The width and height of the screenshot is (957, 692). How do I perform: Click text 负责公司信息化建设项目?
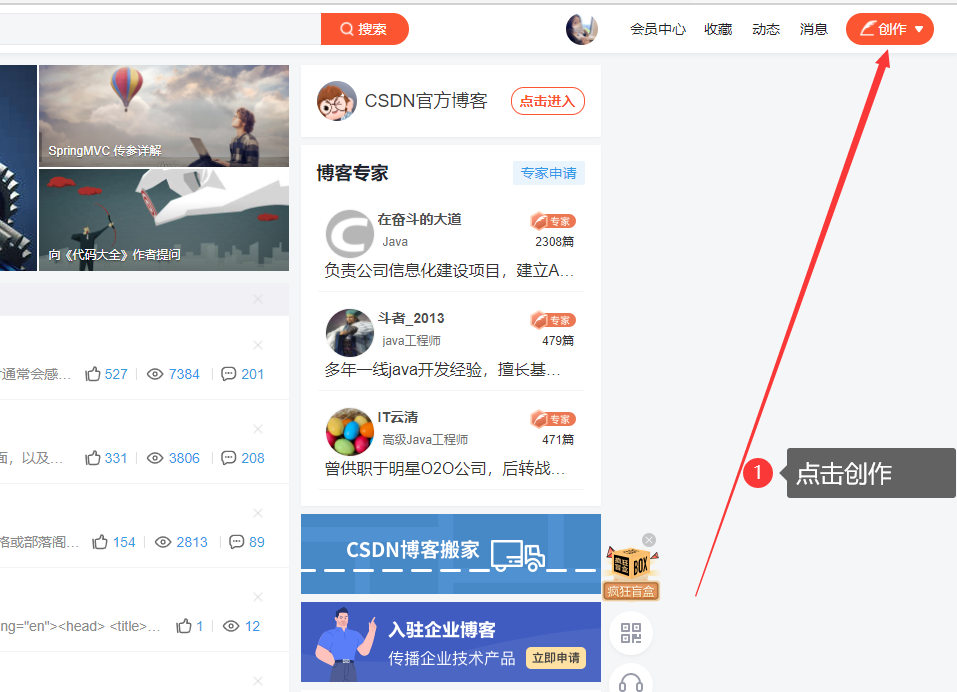point(413,270)
